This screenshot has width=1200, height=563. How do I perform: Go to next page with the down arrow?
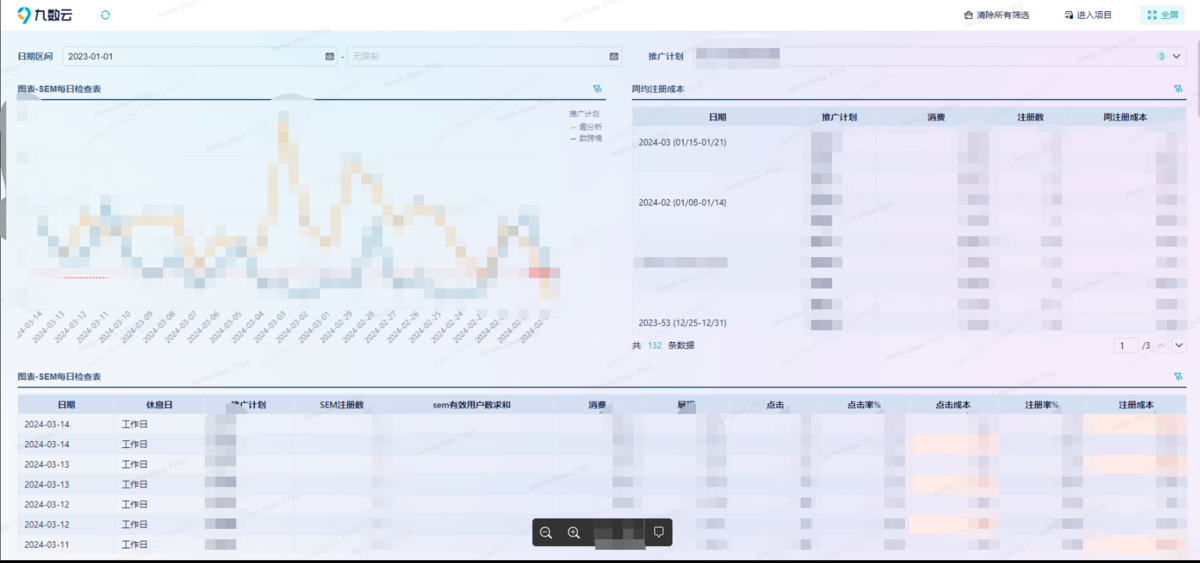coord(1179,345)
